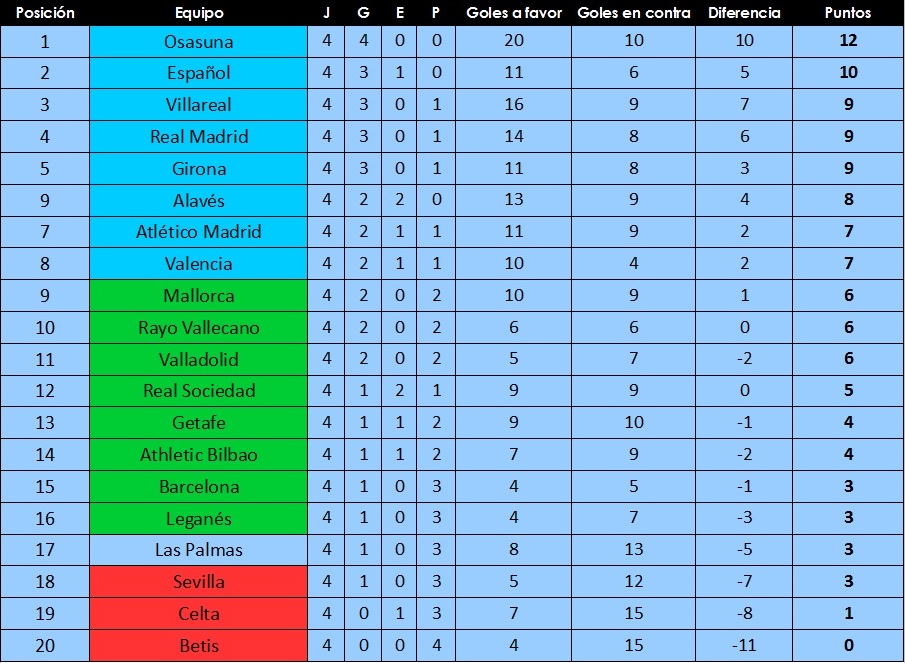Select the red Betis team cell
905x663 pixels.
click(199, 646)
